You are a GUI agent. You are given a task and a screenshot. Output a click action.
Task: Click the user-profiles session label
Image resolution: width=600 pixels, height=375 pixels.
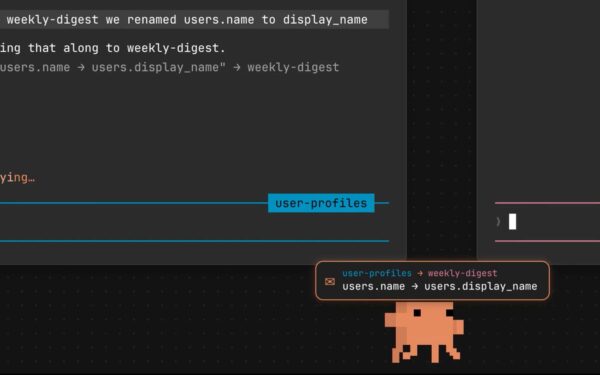tap(321, 203)
